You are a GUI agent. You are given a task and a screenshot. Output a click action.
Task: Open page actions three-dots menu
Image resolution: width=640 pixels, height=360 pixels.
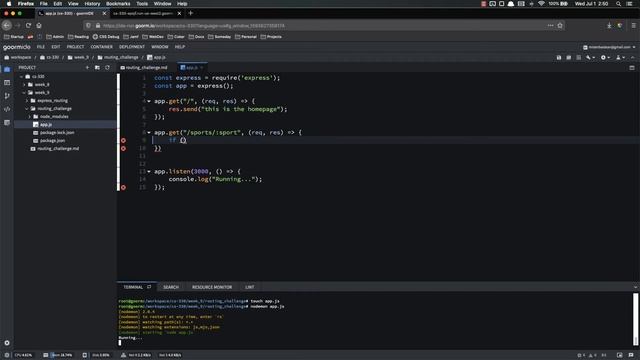point(550,25)
